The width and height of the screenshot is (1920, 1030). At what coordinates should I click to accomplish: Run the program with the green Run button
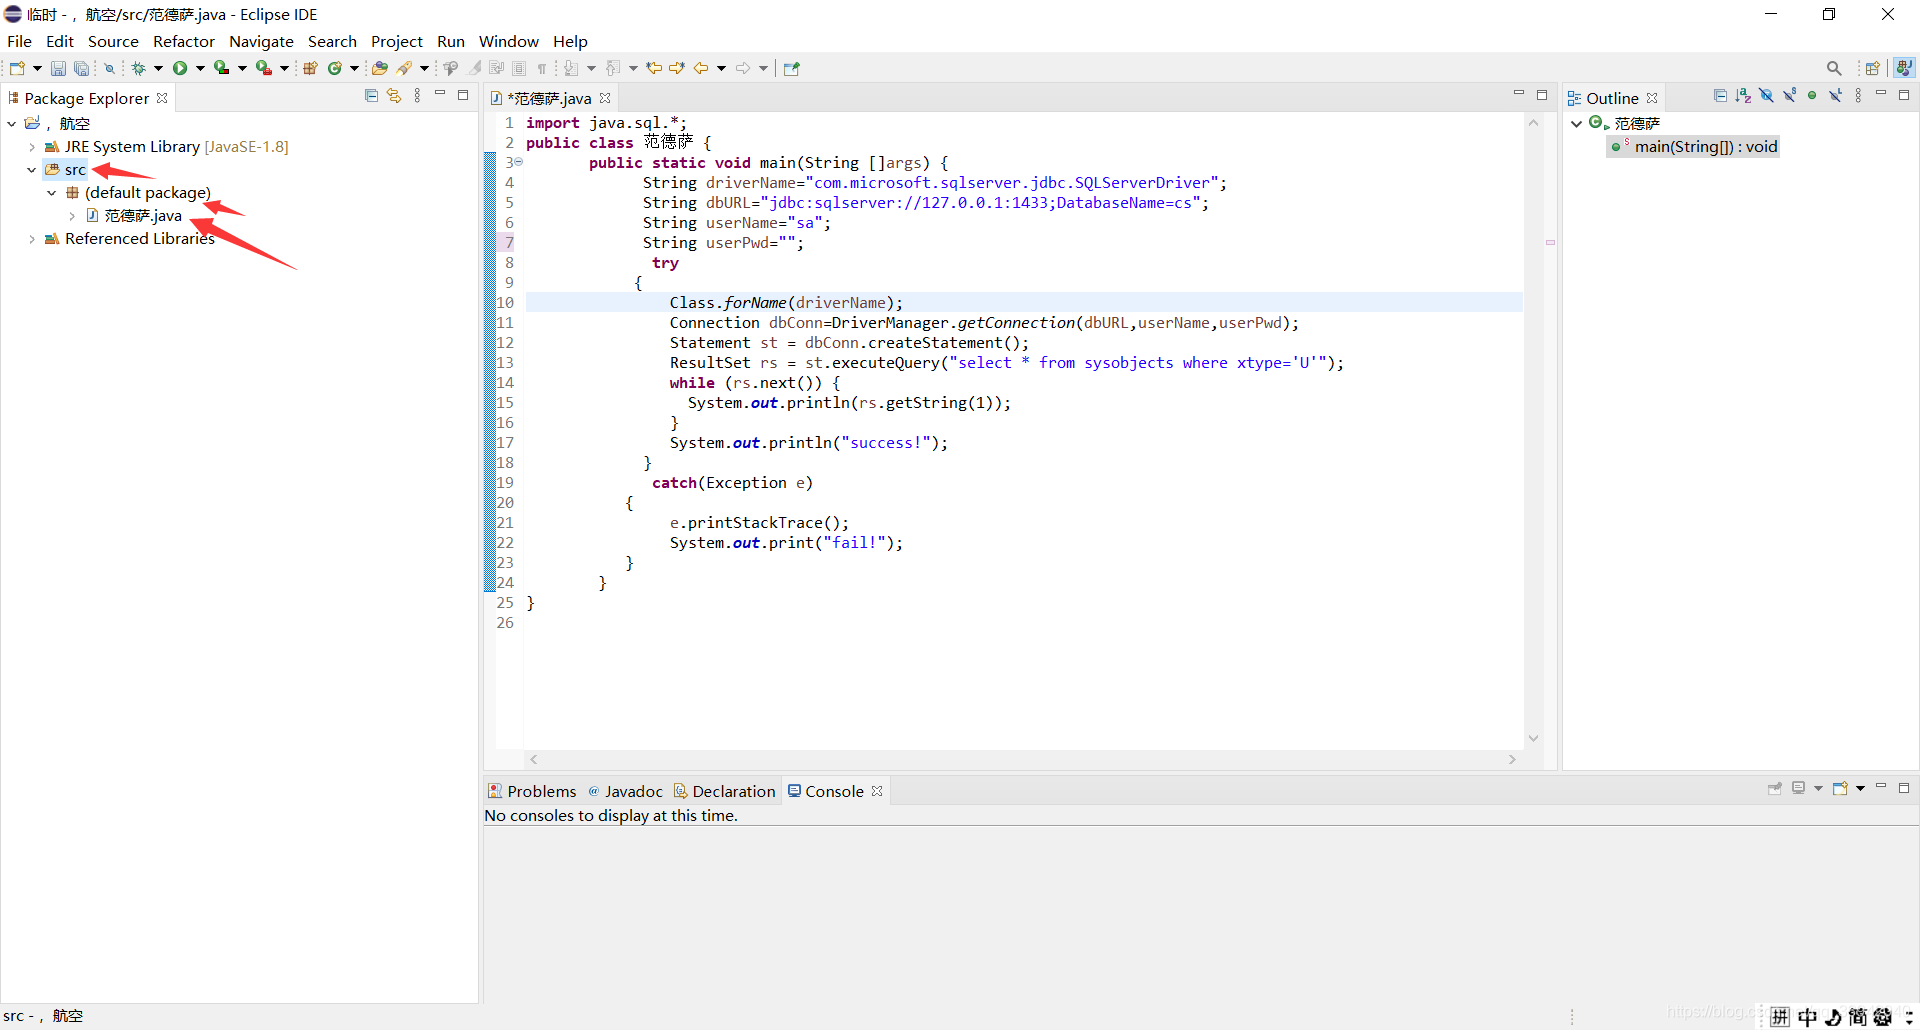click(x=180, y=68)
